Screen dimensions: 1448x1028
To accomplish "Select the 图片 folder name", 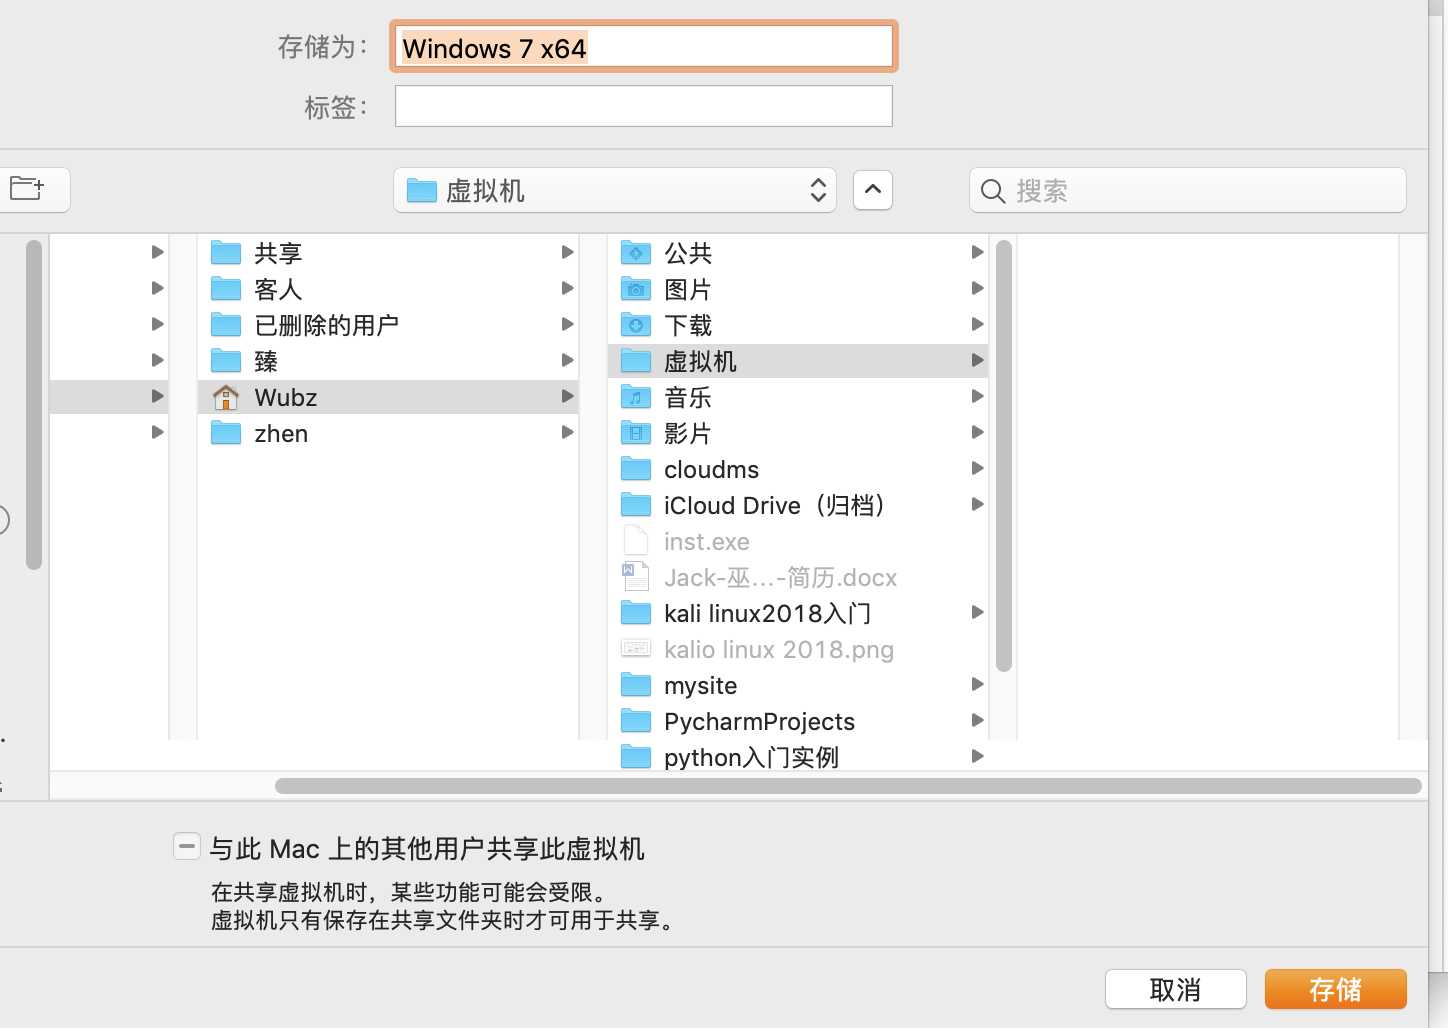I will [688, 289].
